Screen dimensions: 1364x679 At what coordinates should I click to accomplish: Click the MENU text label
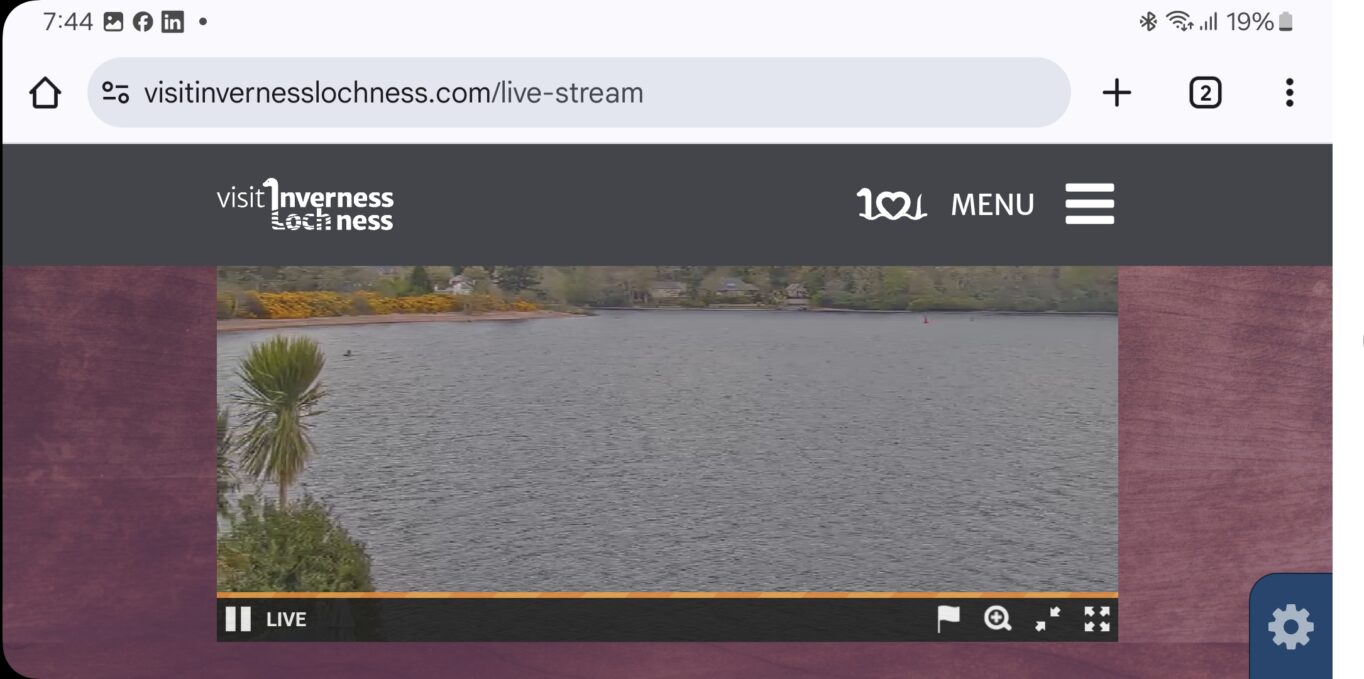tap(992, 205)
